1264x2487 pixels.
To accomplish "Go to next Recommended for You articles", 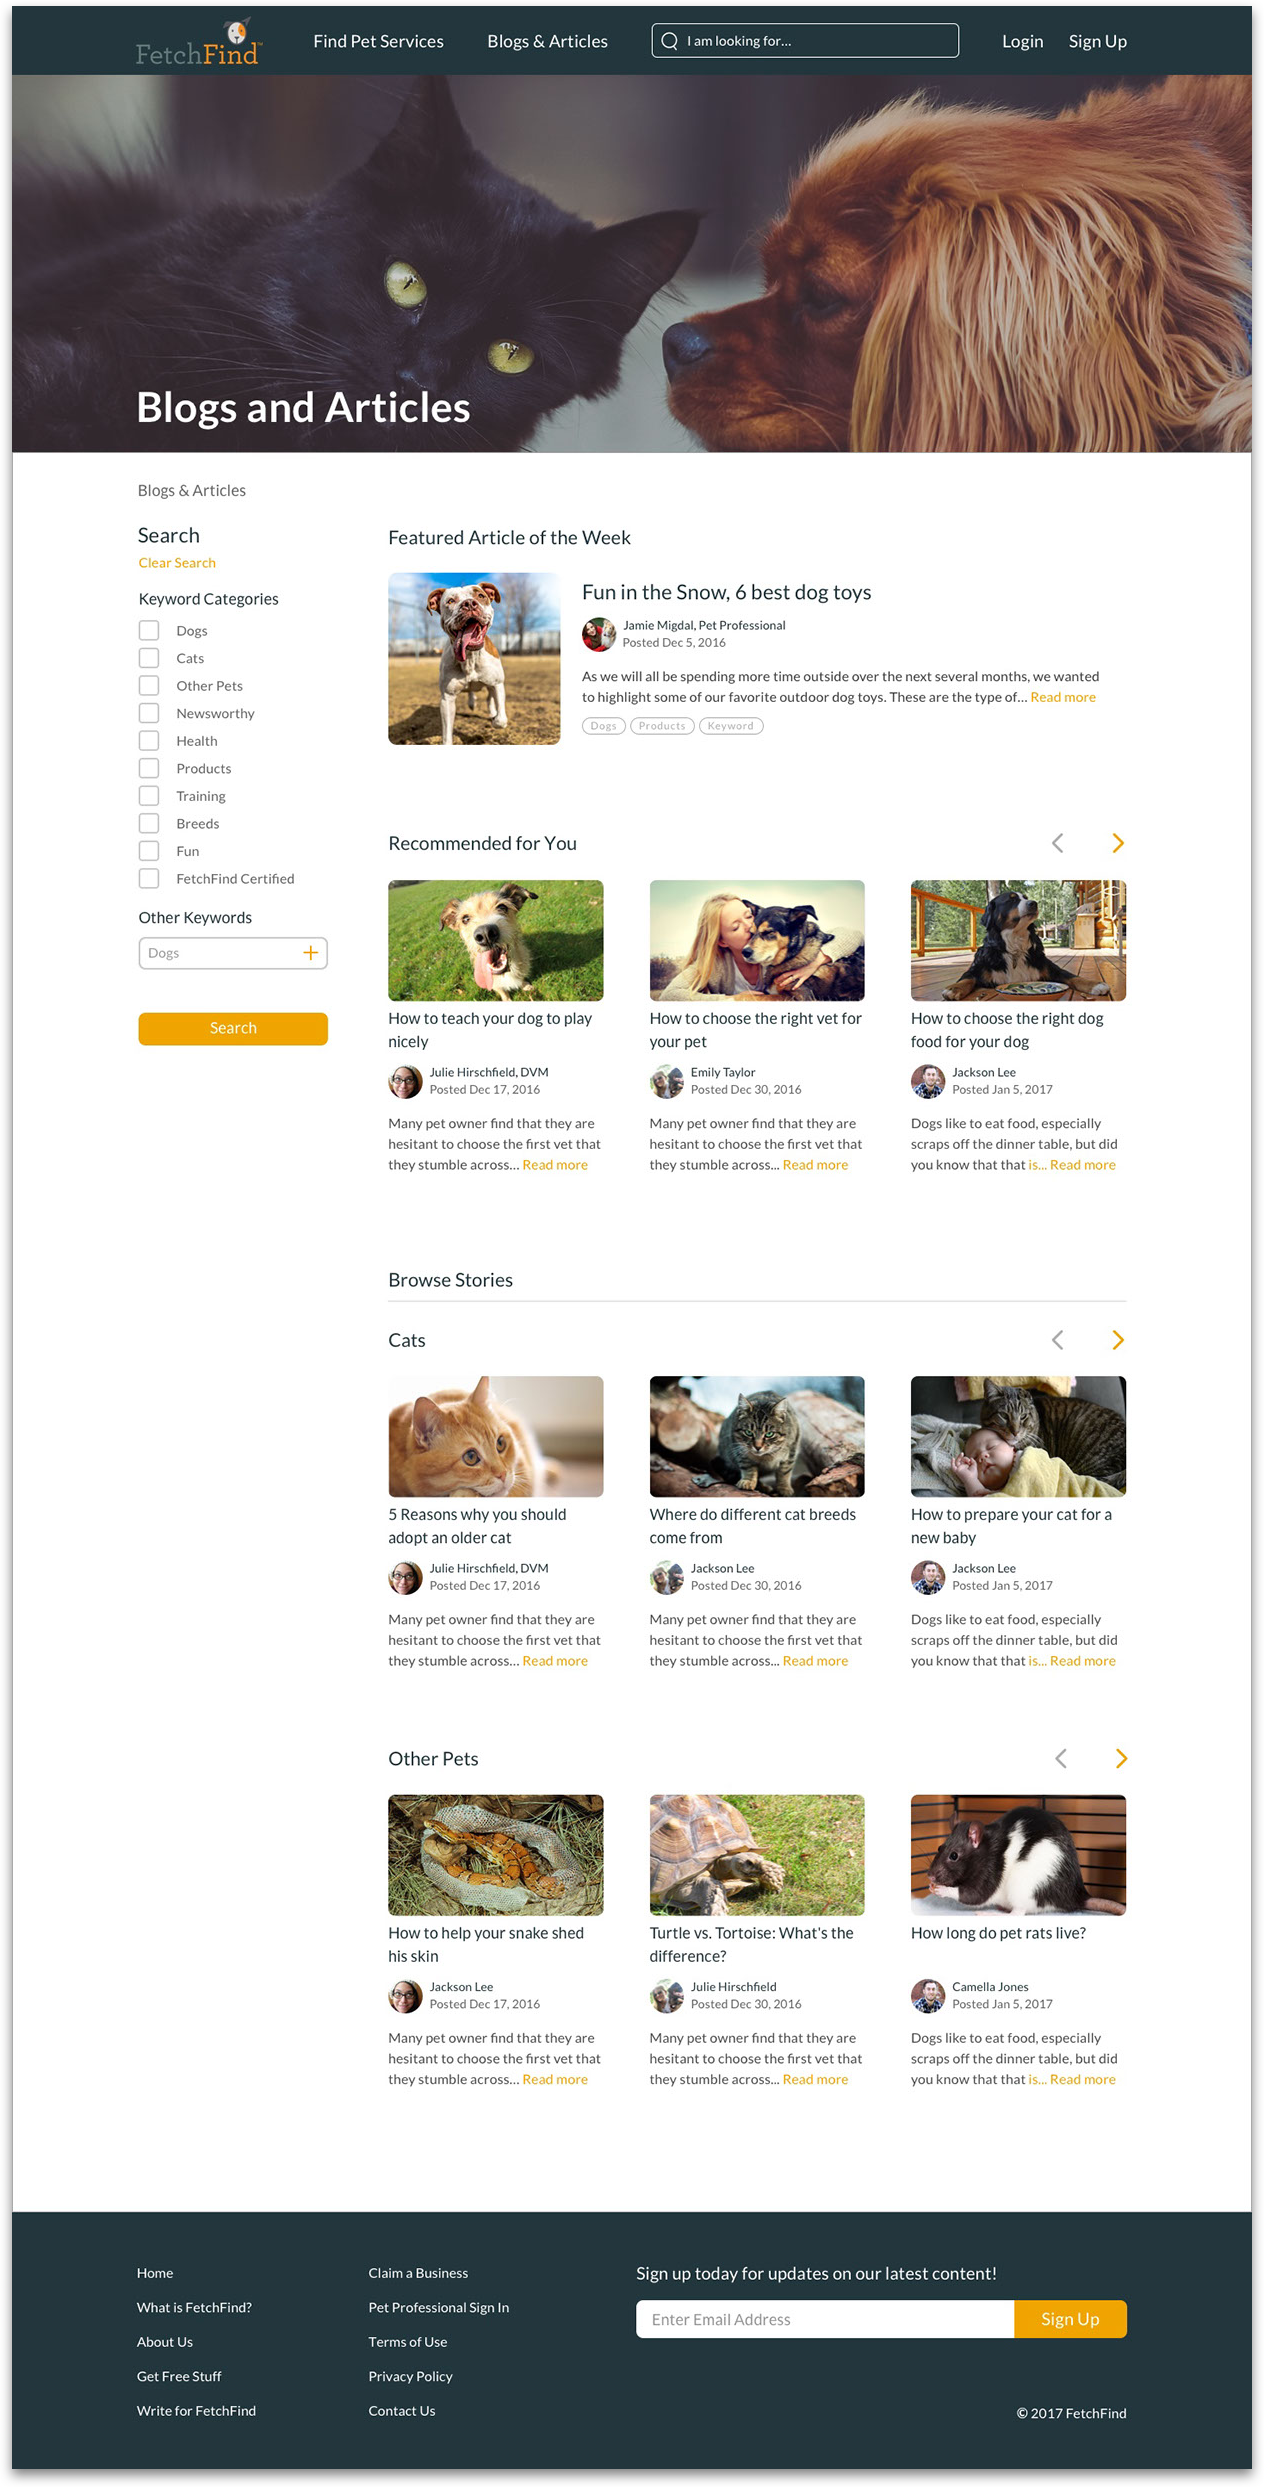I will 1118,843.
